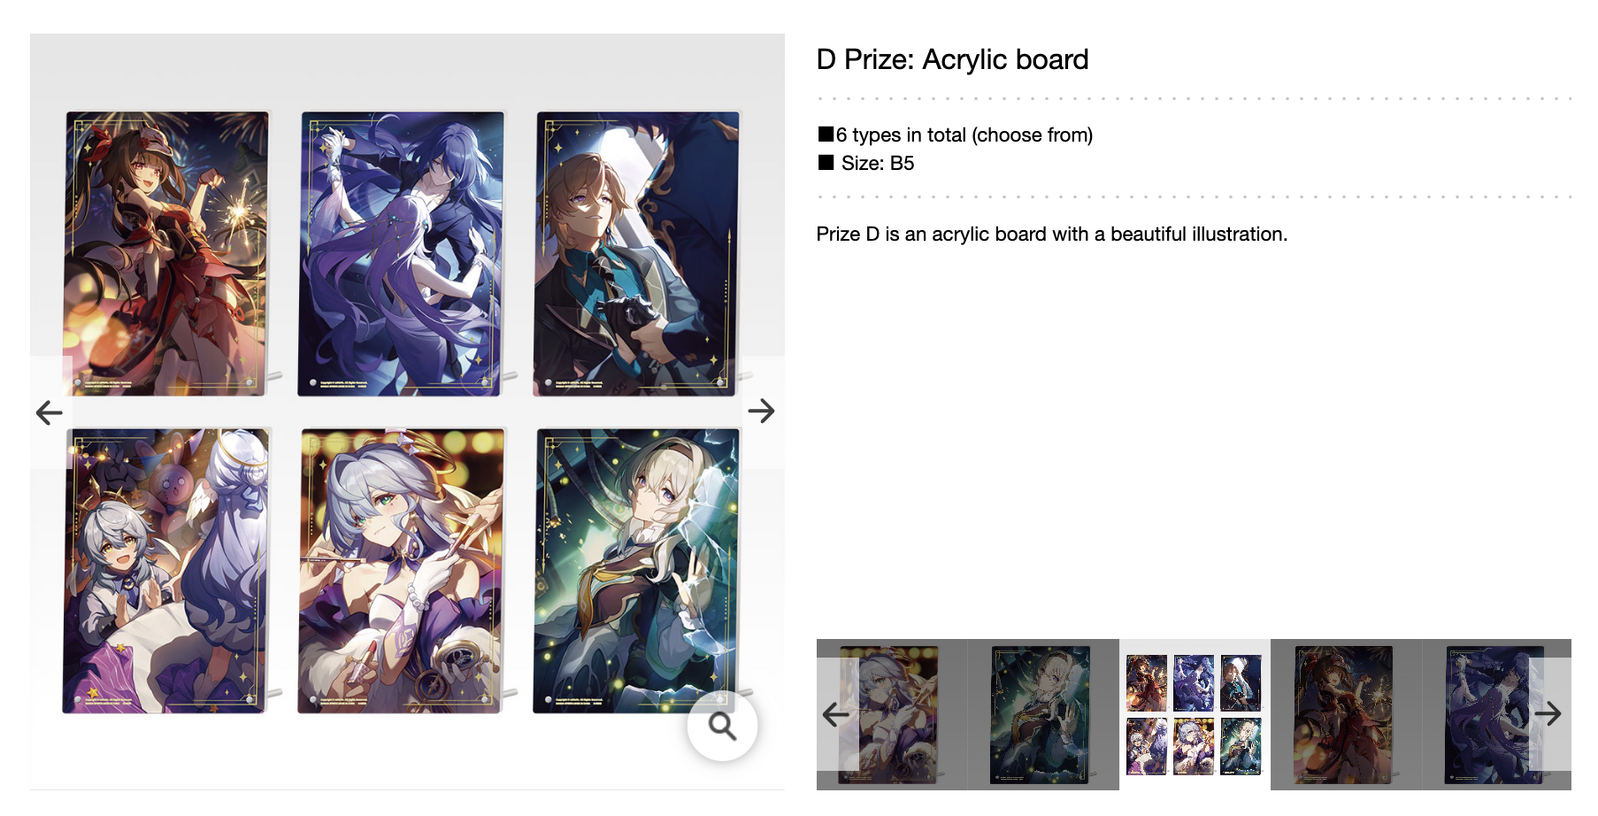The width and height of the screenshot is (1598, 816).
Task: Advance main gallery with right arrow
Action: 761,410
